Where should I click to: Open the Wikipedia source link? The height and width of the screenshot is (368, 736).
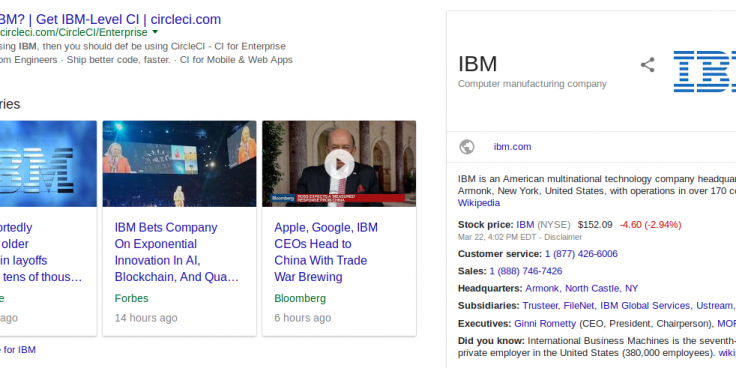pos(479,203)
